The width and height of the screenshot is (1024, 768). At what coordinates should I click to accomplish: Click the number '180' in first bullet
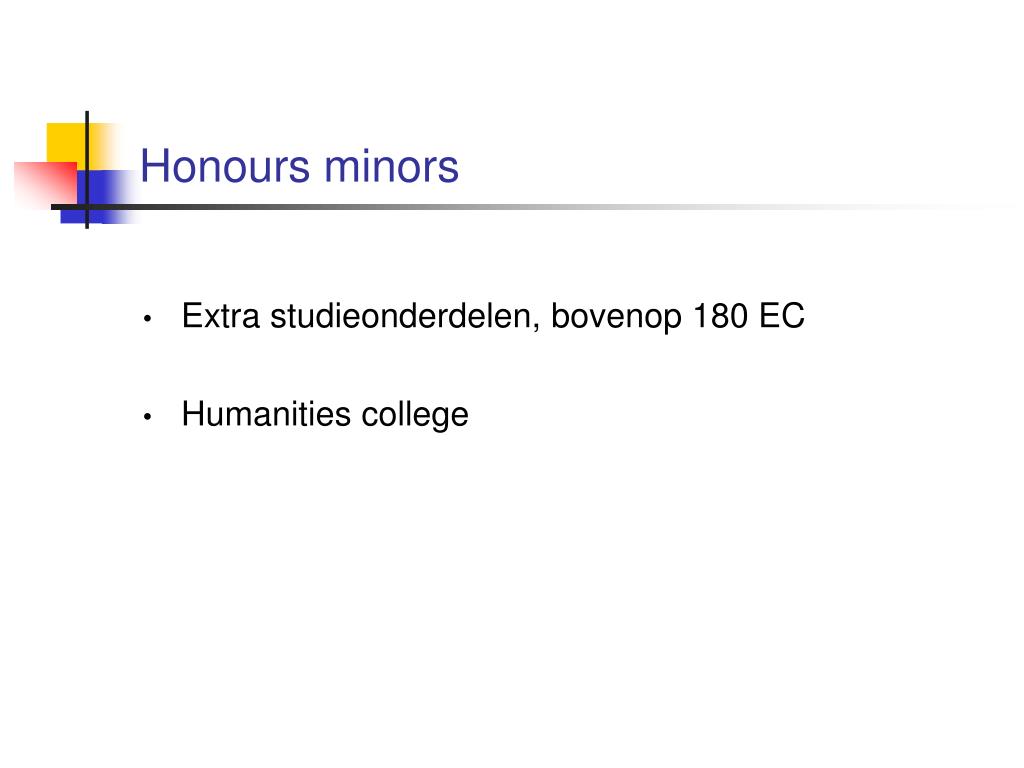coord(720,316)
